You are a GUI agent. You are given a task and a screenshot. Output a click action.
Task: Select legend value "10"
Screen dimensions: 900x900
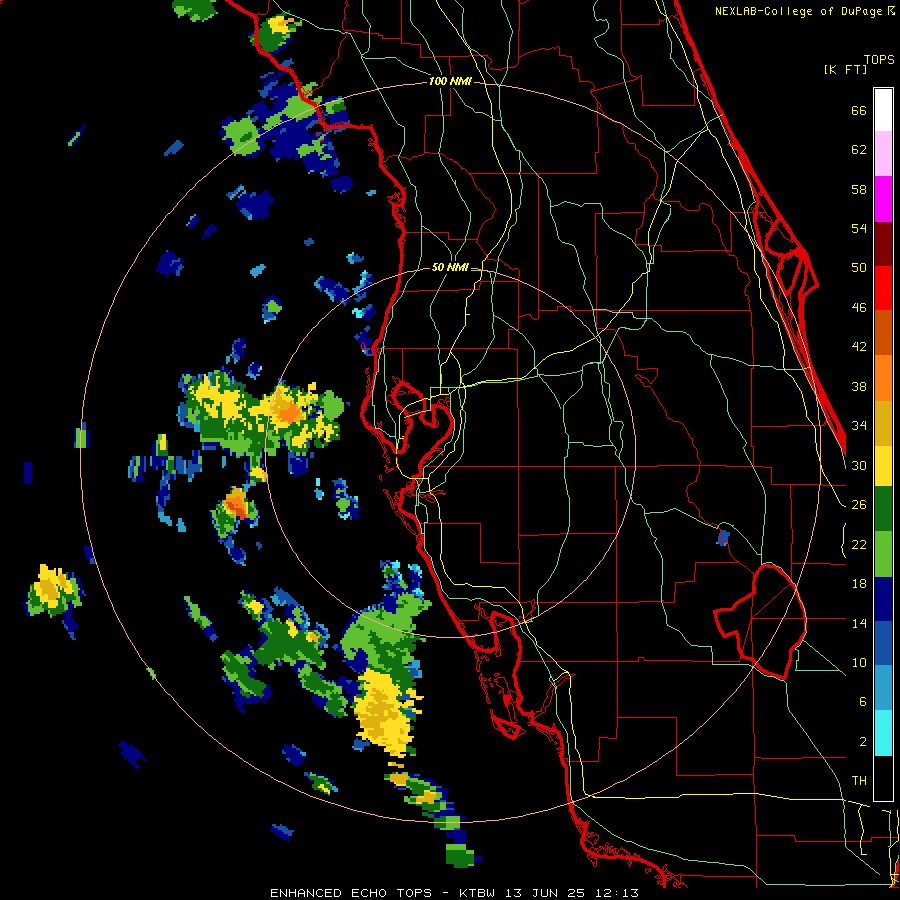[859, 662]
